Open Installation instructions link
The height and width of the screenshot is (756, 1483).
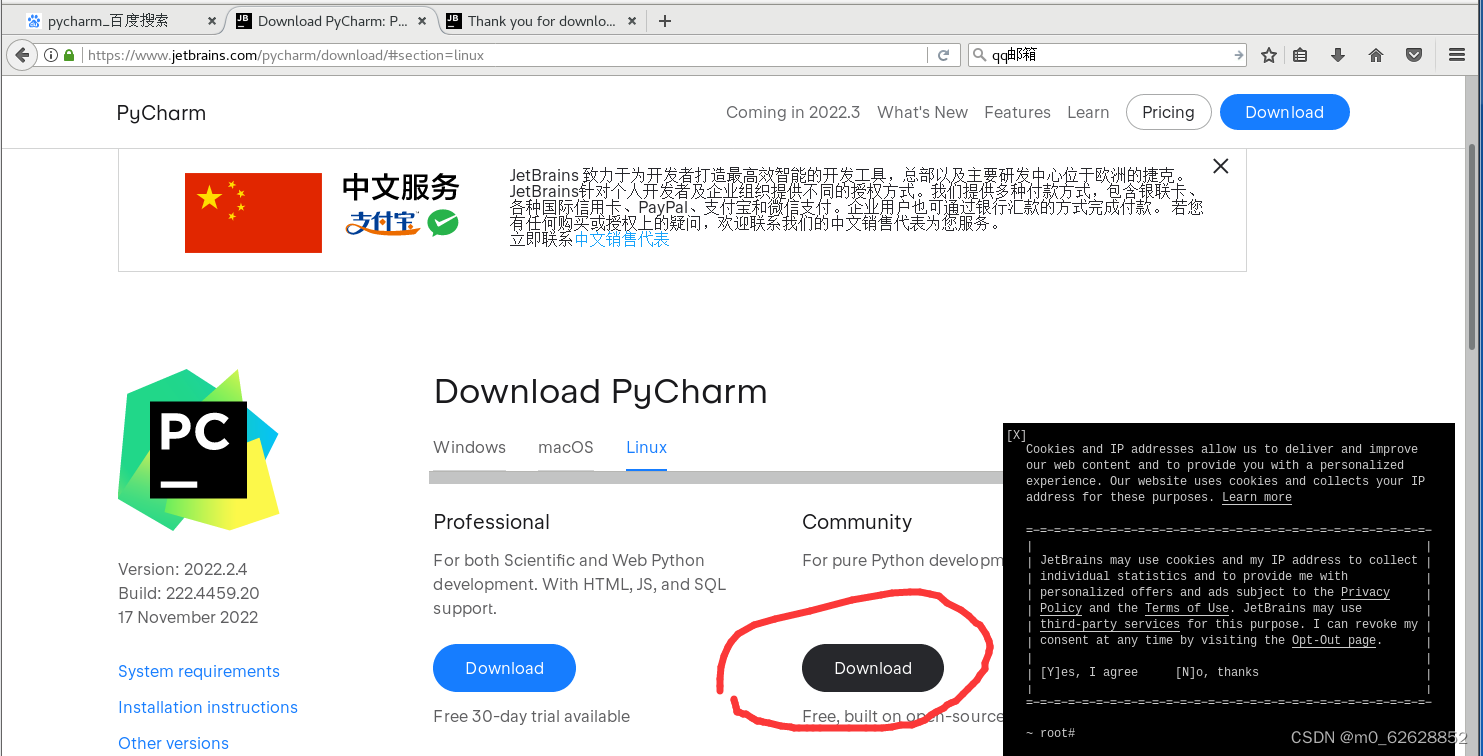(208, 707)
